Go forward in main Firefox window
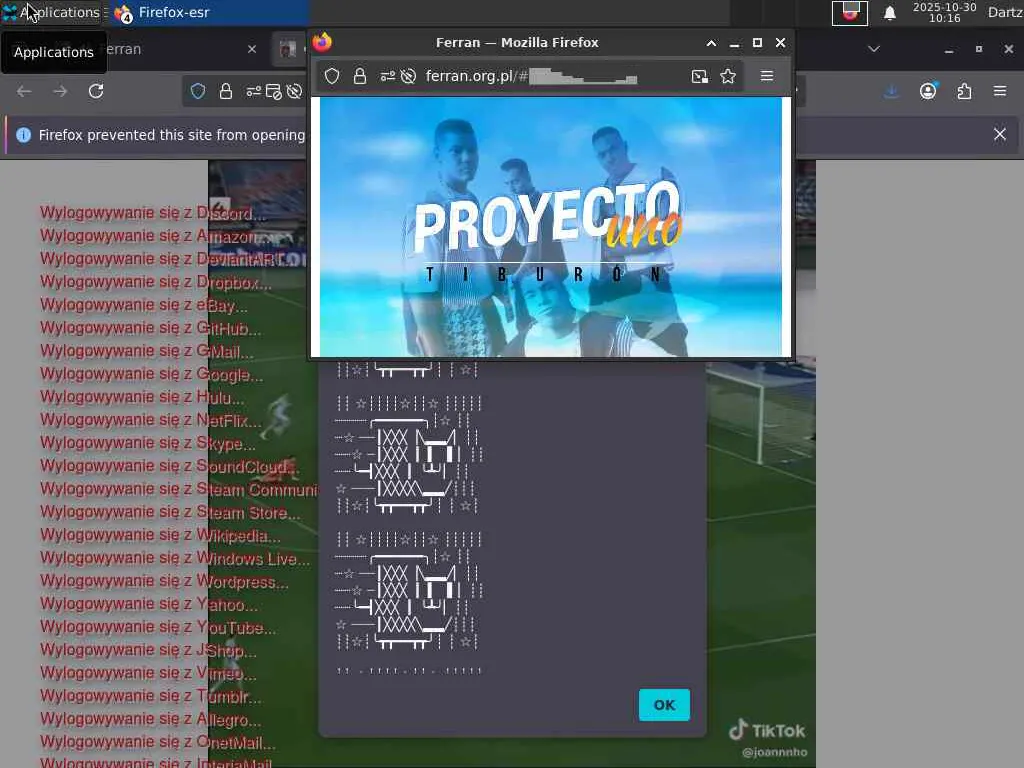The image size is (1024, 768). pos(60,91)
